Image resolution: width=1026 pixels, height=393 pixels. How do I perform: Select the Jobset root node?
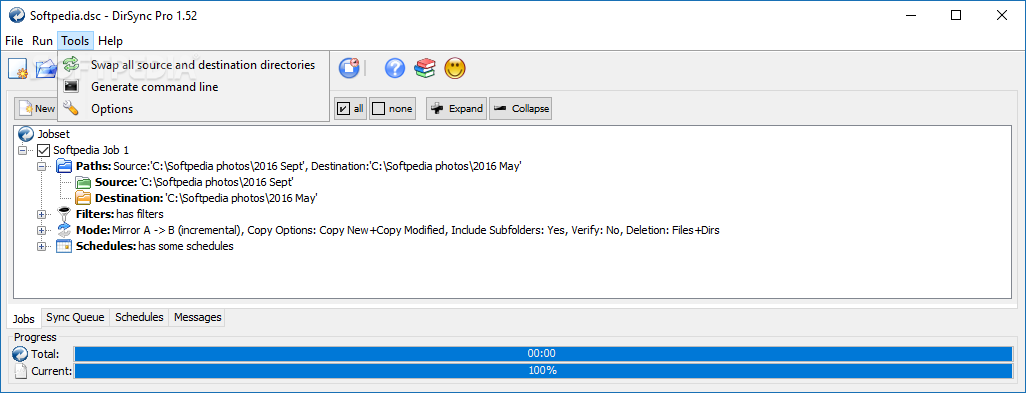pyautogui.click(x=44, y=133)
